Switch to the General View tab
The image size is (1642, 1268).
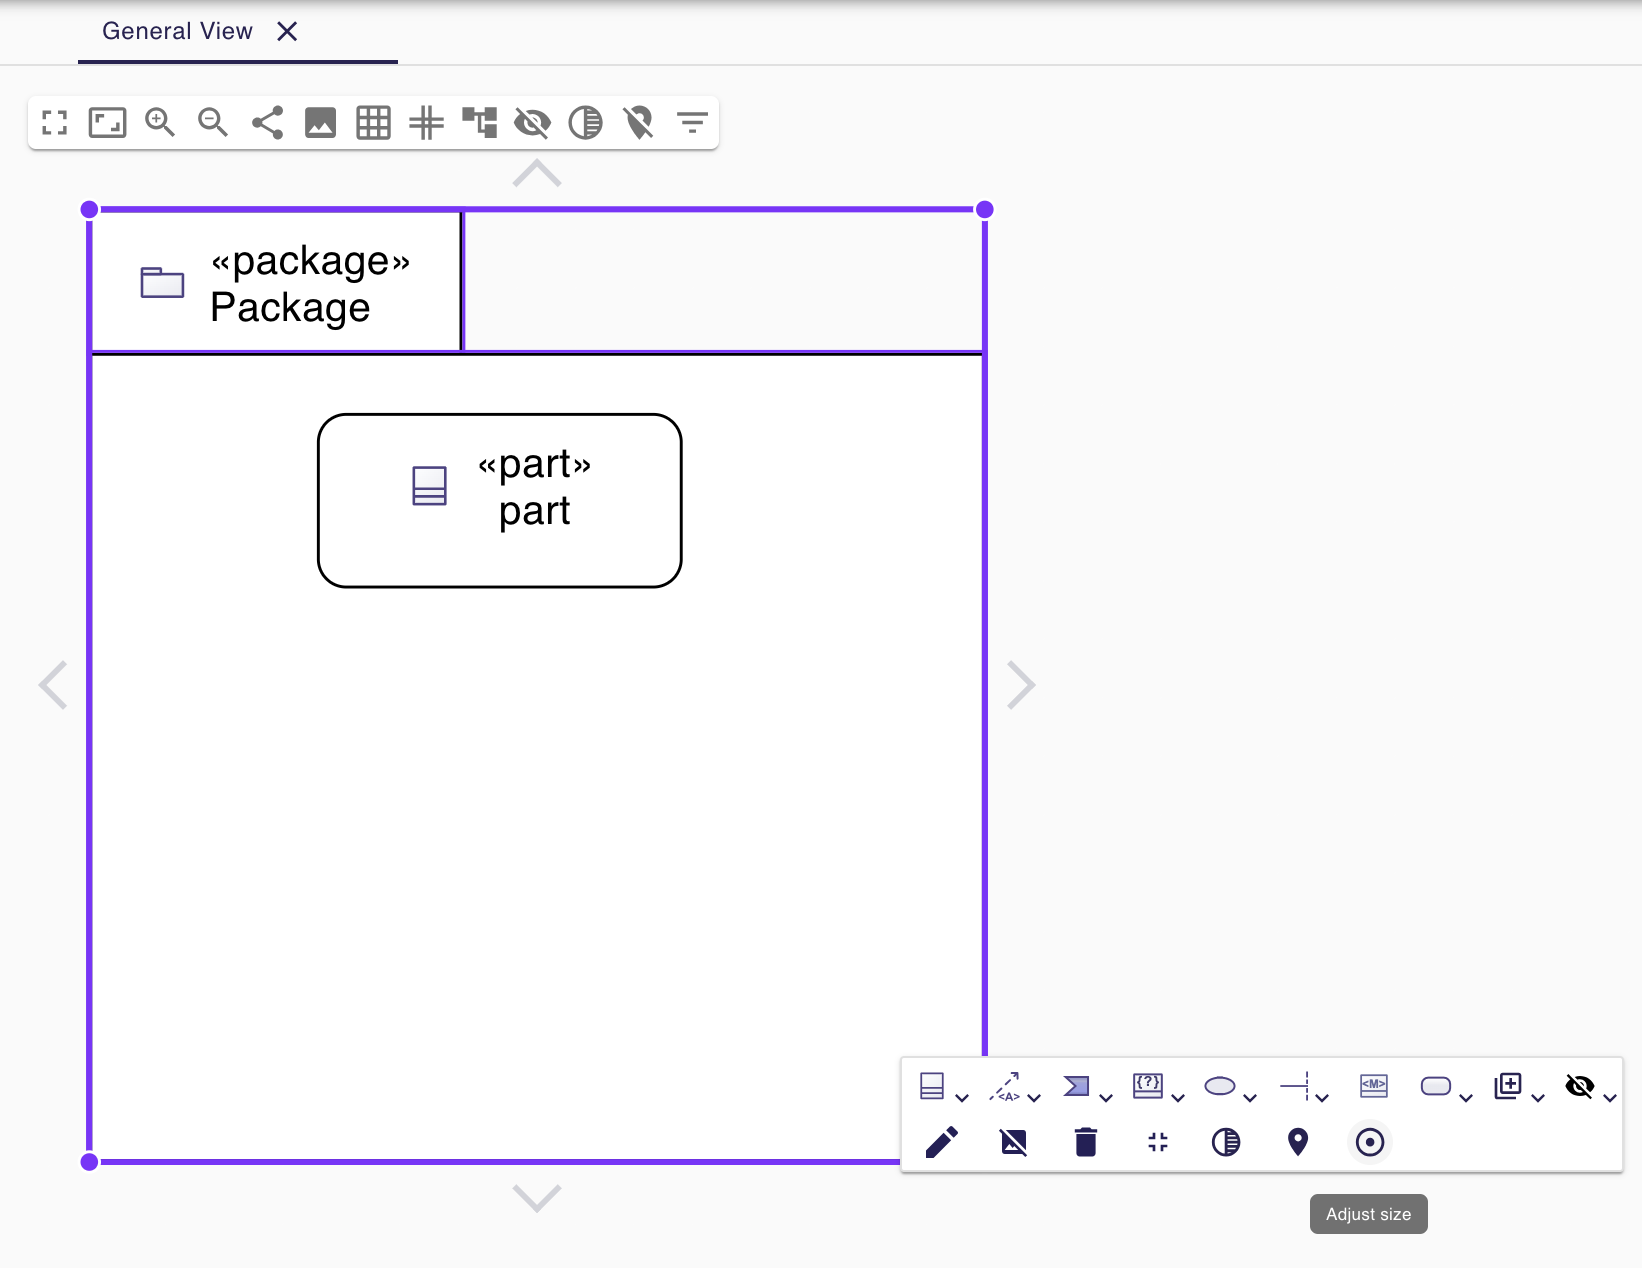click(x=178, y=30)
